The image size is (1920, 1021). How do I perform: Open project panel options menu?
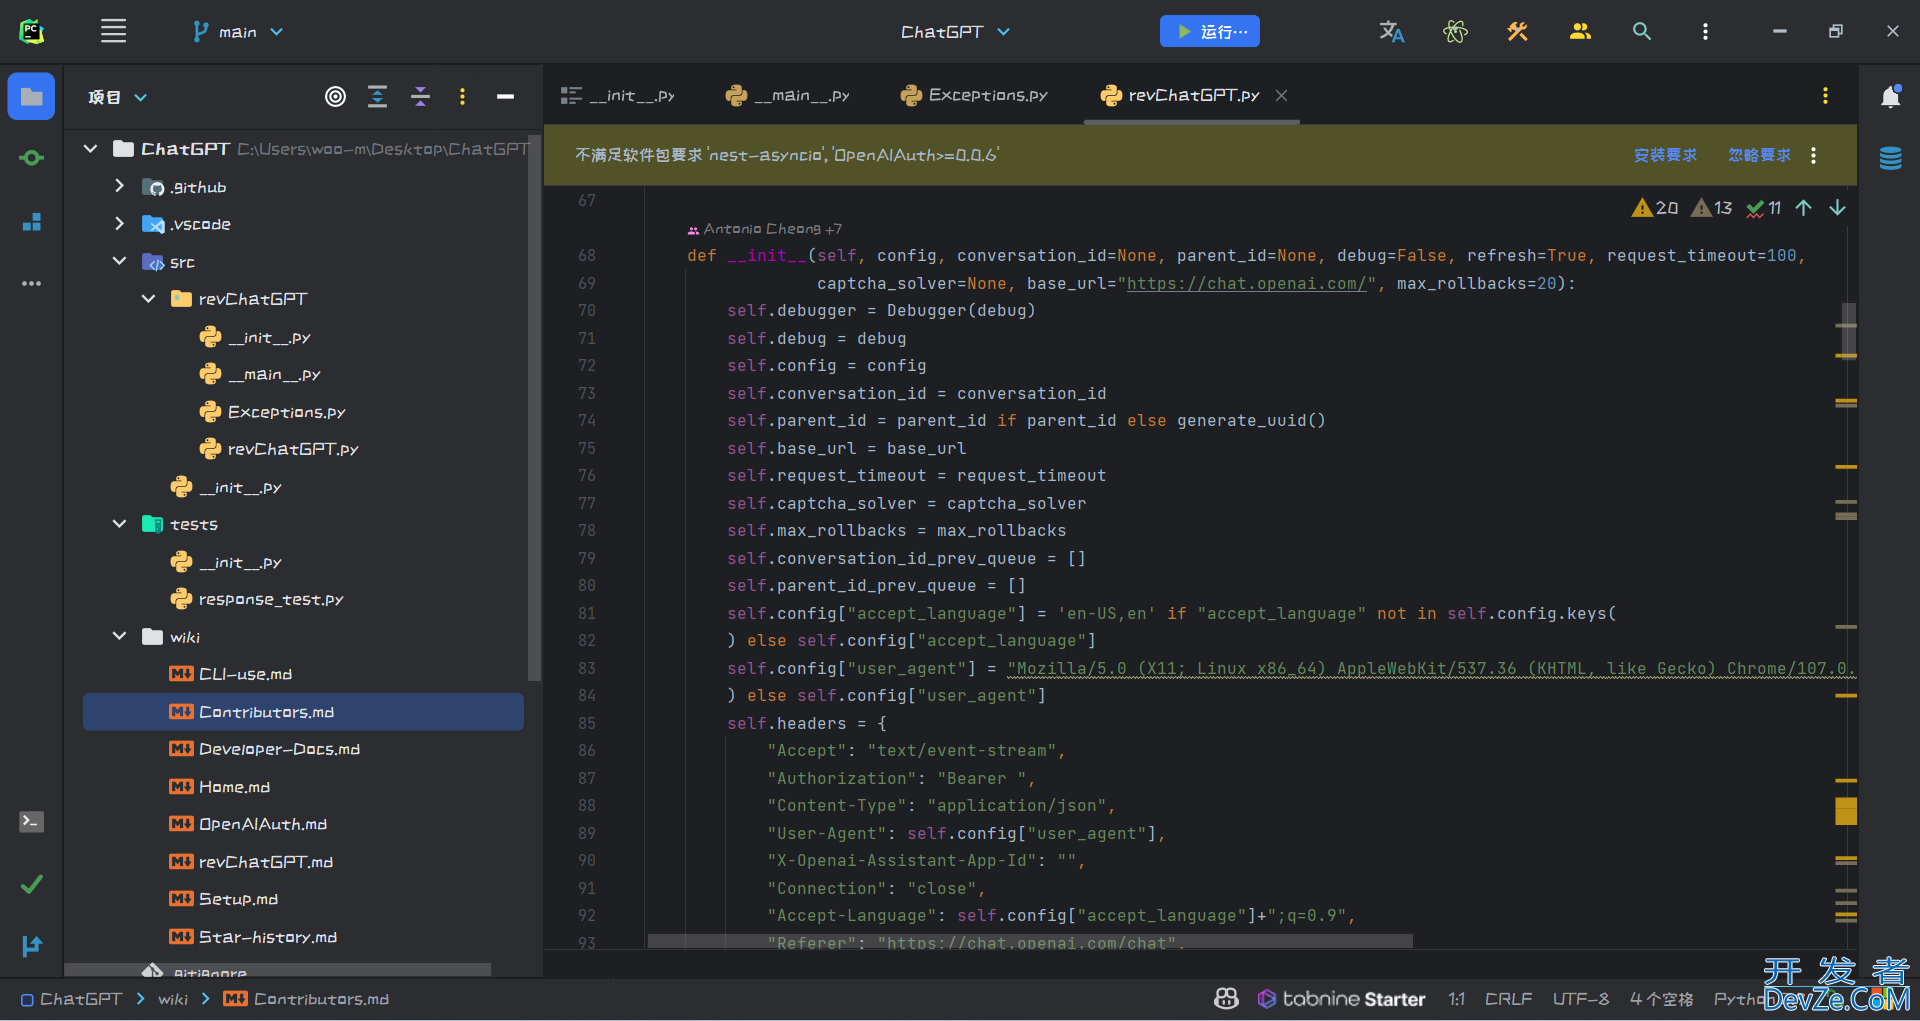[462, 97]
